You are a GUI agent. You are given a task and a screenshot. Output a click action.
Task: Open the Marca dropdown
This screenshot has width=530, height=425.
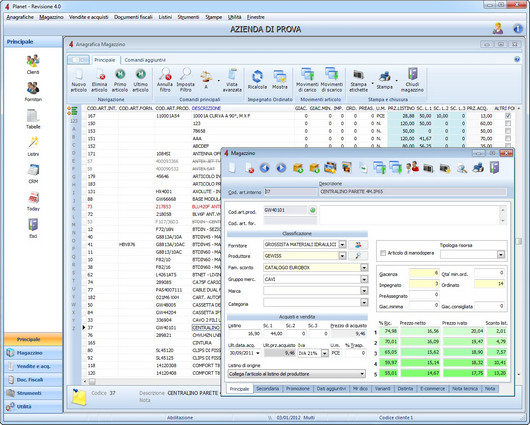click(364, 291)
